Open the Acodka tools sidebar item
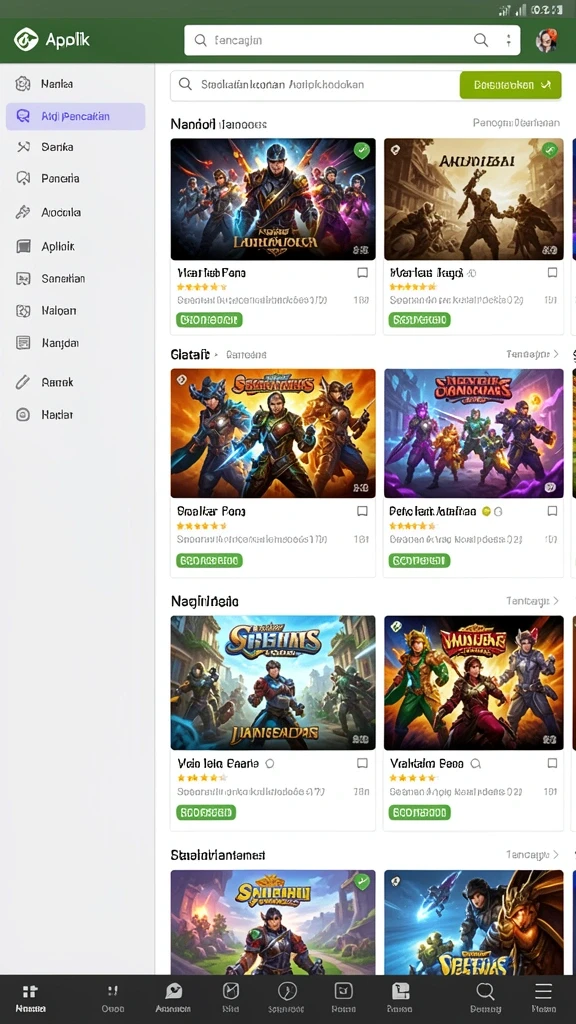Viewport: 576px width, 1024px height. click(48, 212)
